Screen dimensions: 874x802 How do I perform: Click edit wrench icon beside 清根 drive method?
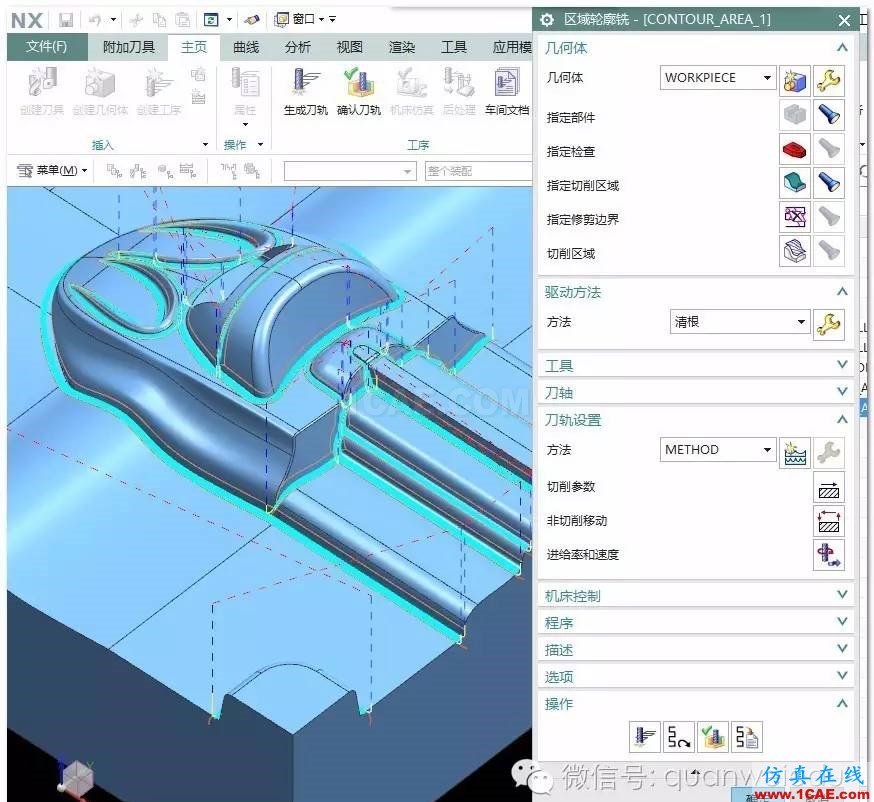(829, 324)
